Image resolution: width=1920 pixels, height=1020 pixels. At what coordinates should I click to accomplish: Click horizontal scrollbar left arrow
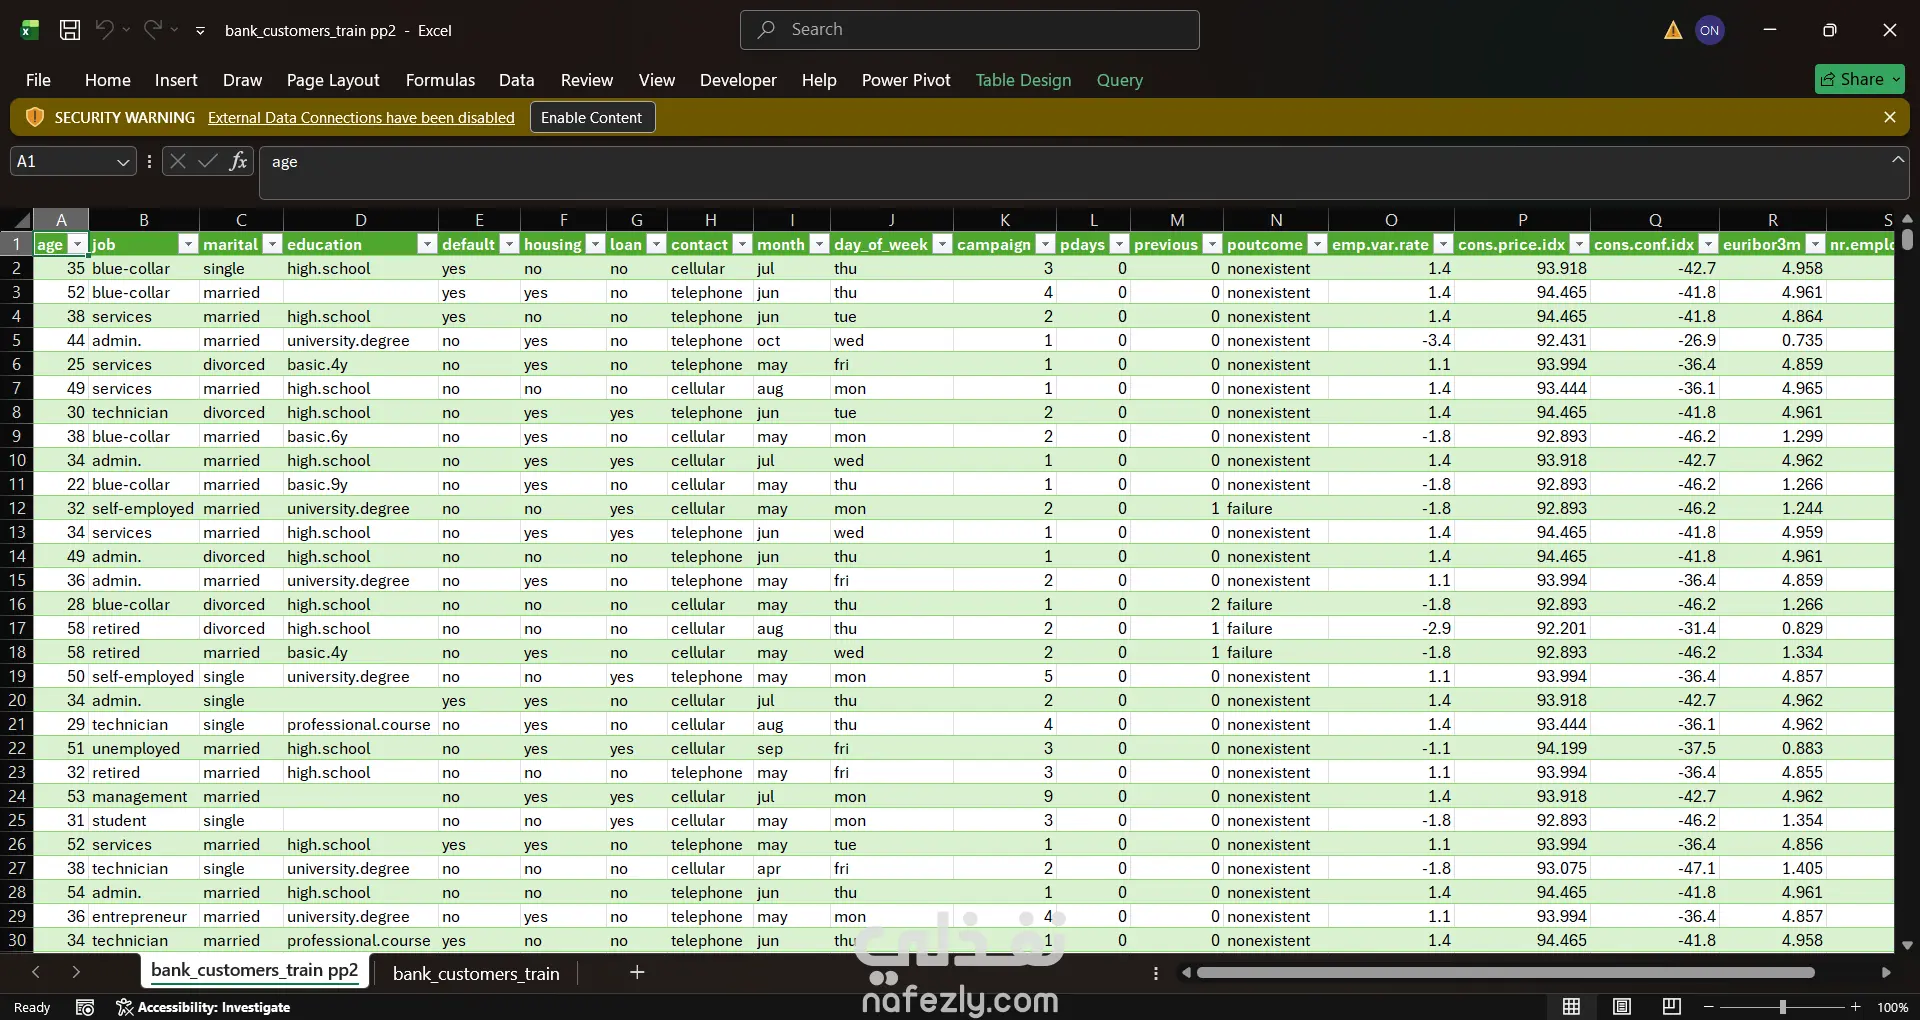(1186, 972)
